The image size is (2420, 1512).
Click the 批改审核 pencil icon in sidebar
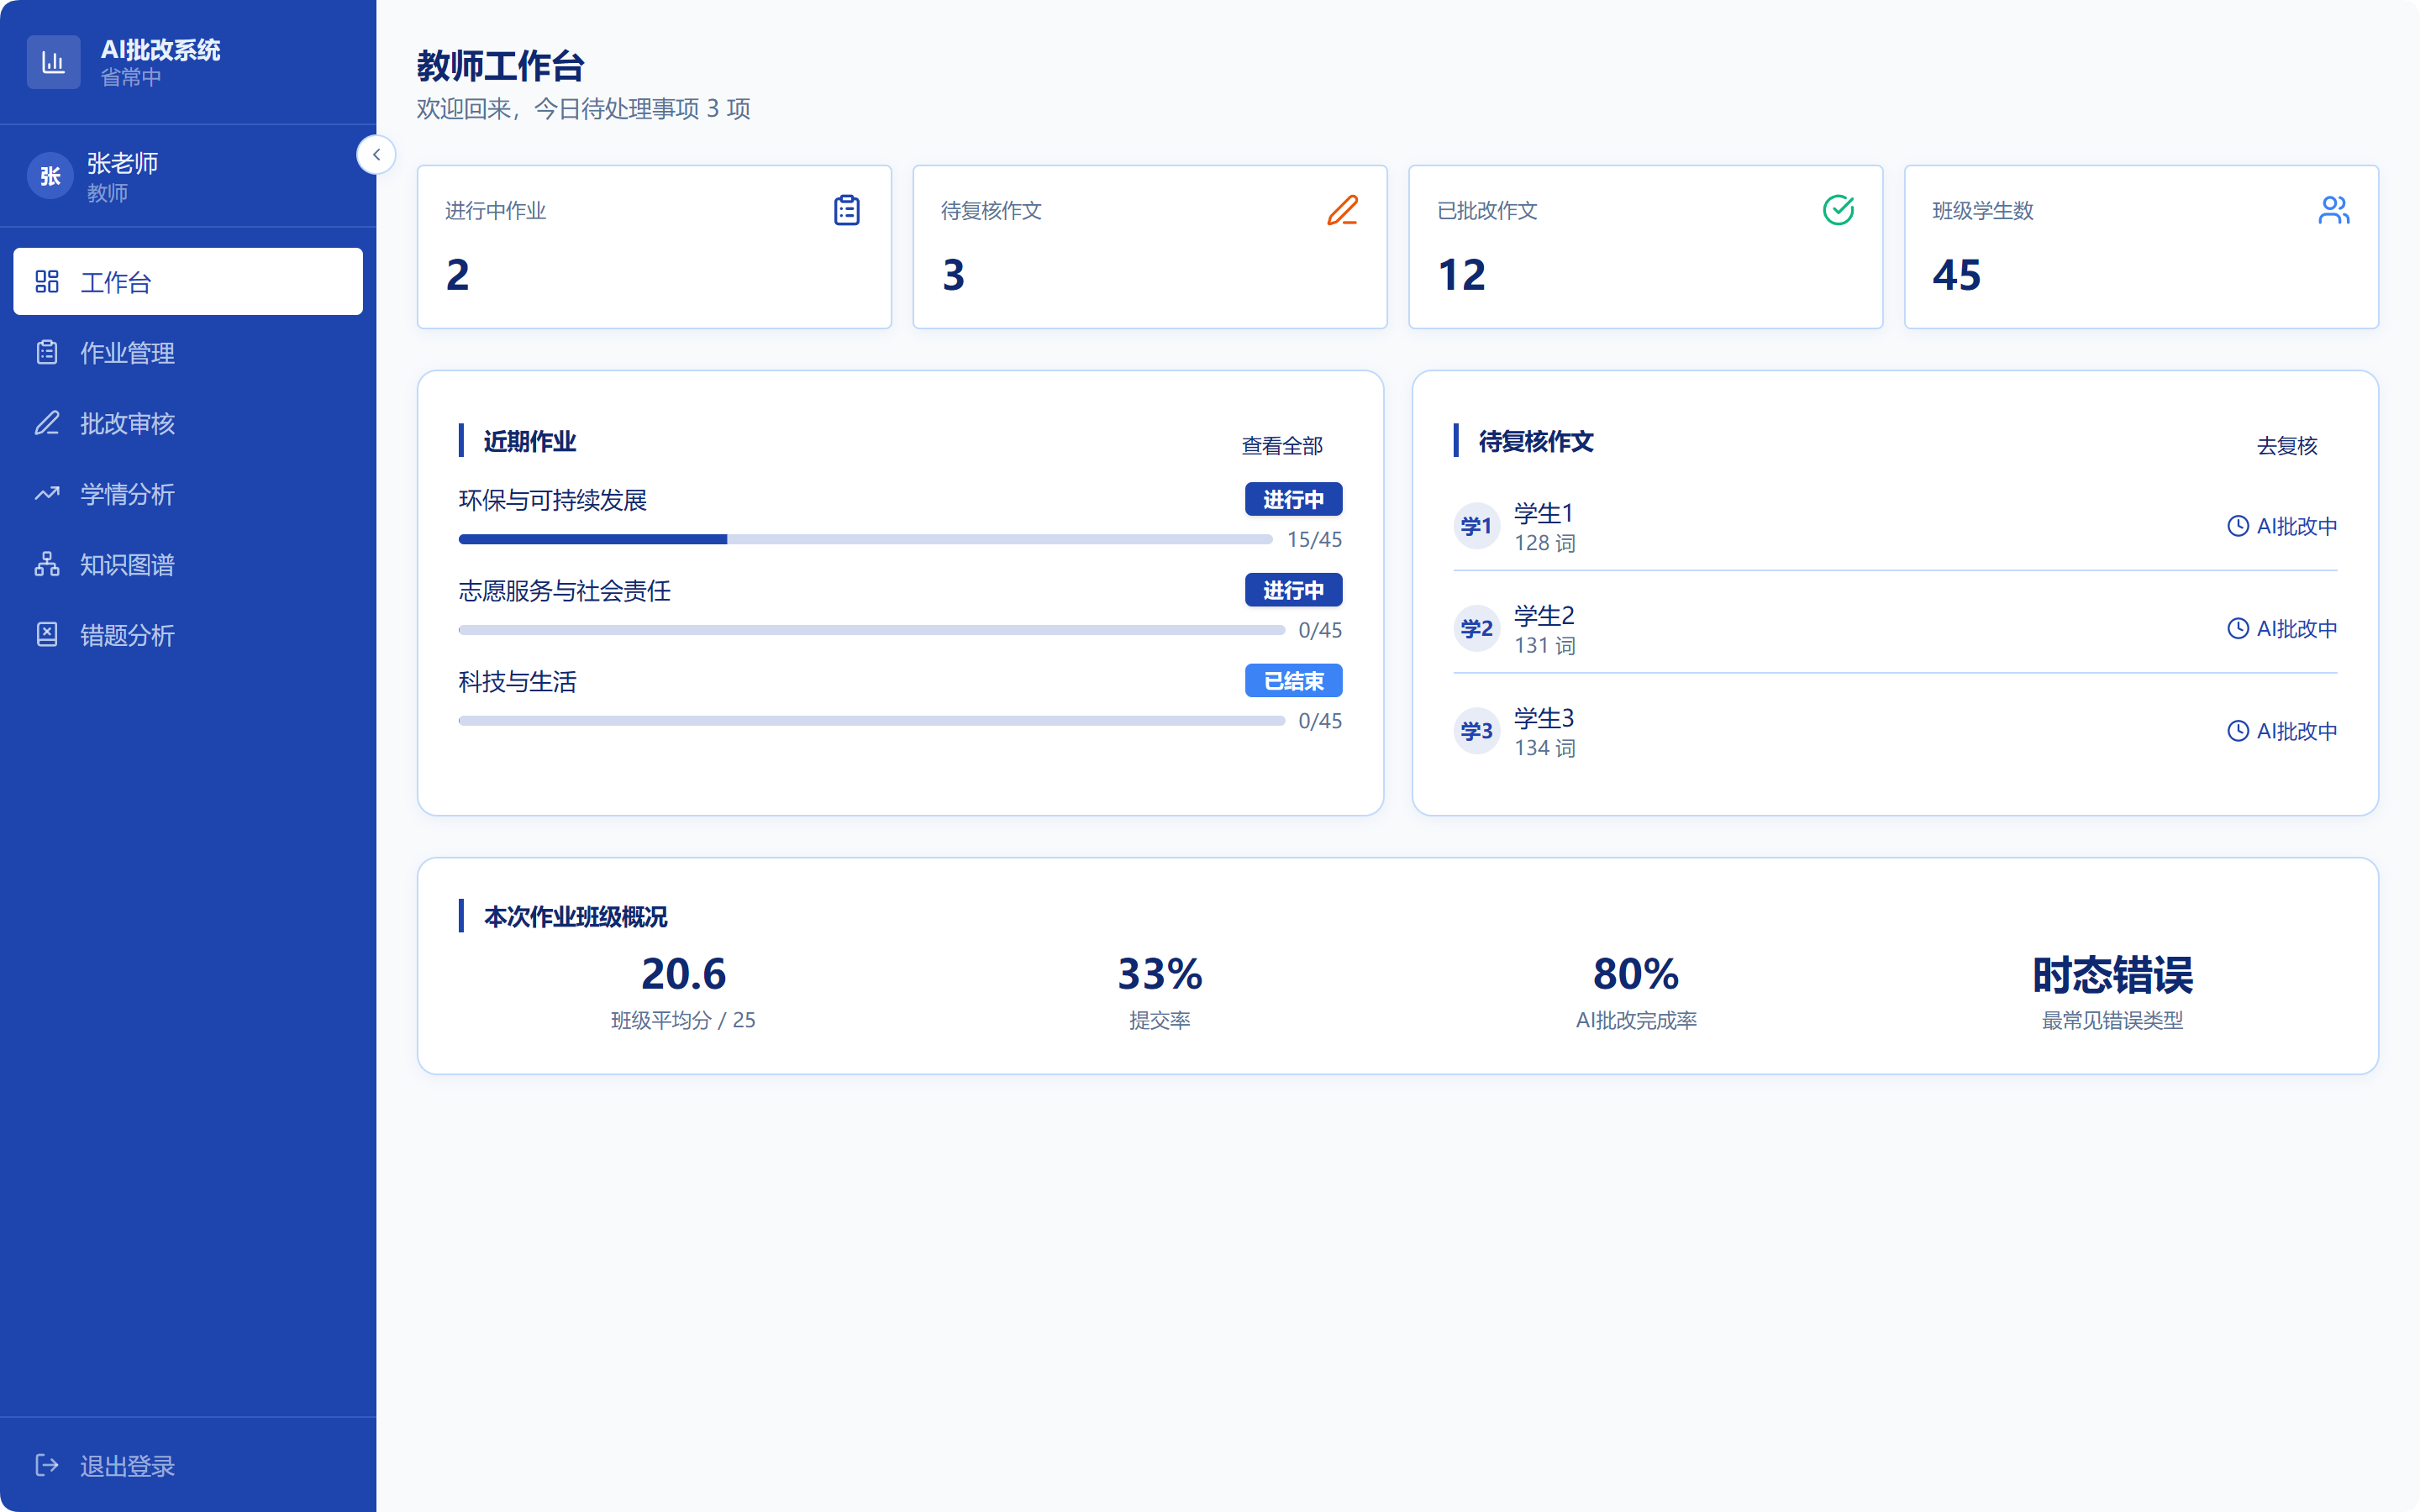pos(47,423)
